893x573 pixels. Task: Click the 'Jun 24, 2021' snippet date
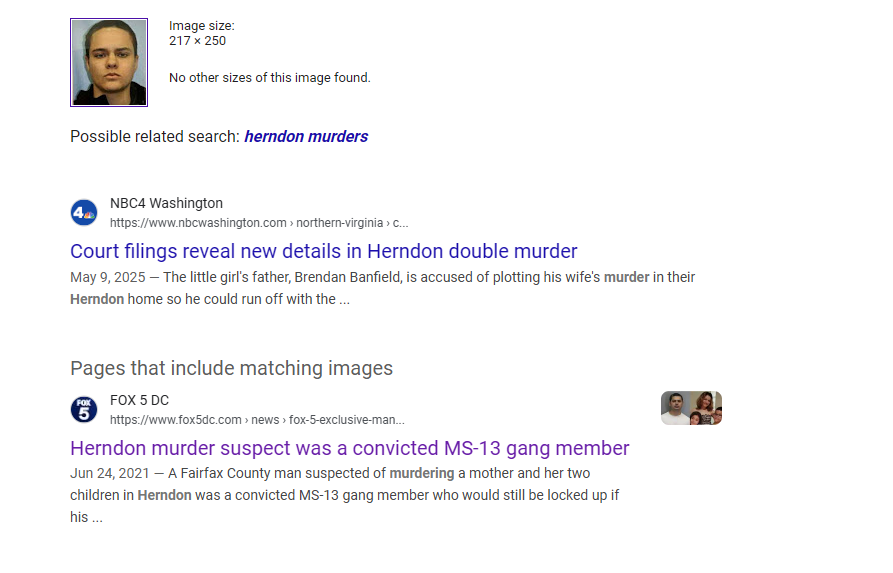(x=109, y=473)
